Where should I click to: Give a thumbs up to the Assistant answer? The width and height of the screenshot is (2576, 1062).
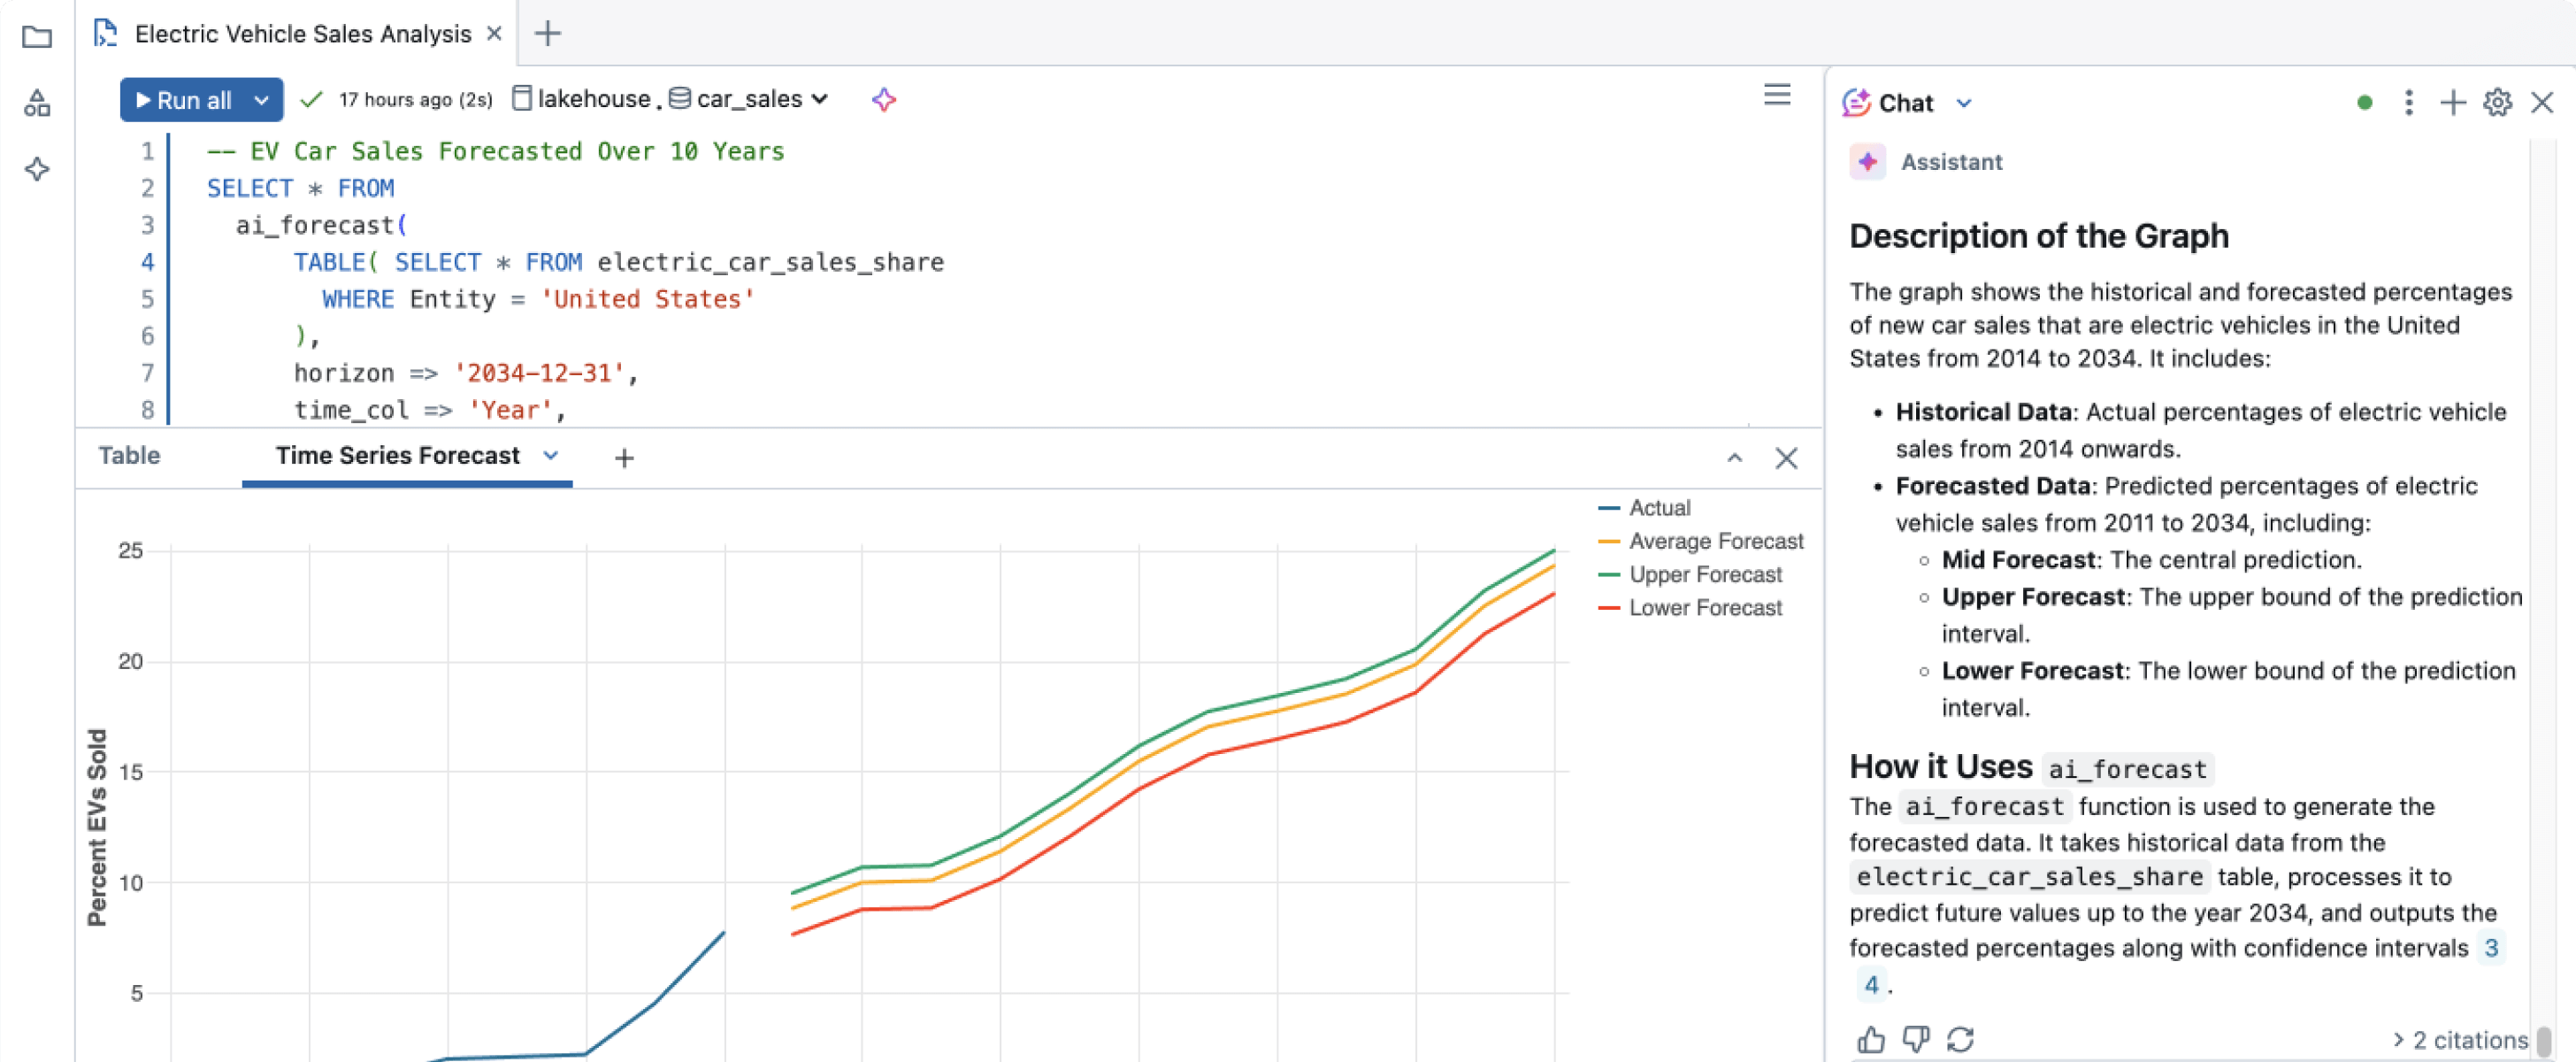1871,1040
